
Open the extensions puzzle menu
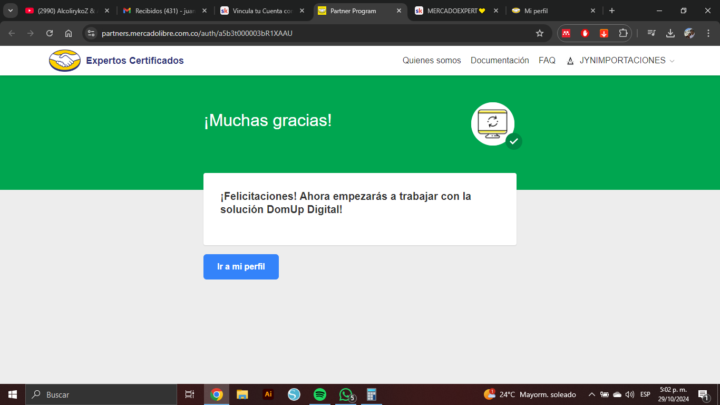(x=623, y=33)
